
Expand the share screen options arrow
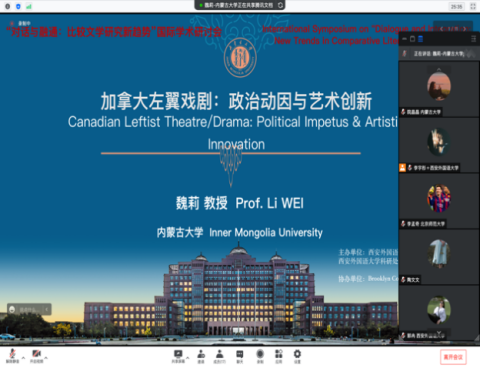coord(188,358)
